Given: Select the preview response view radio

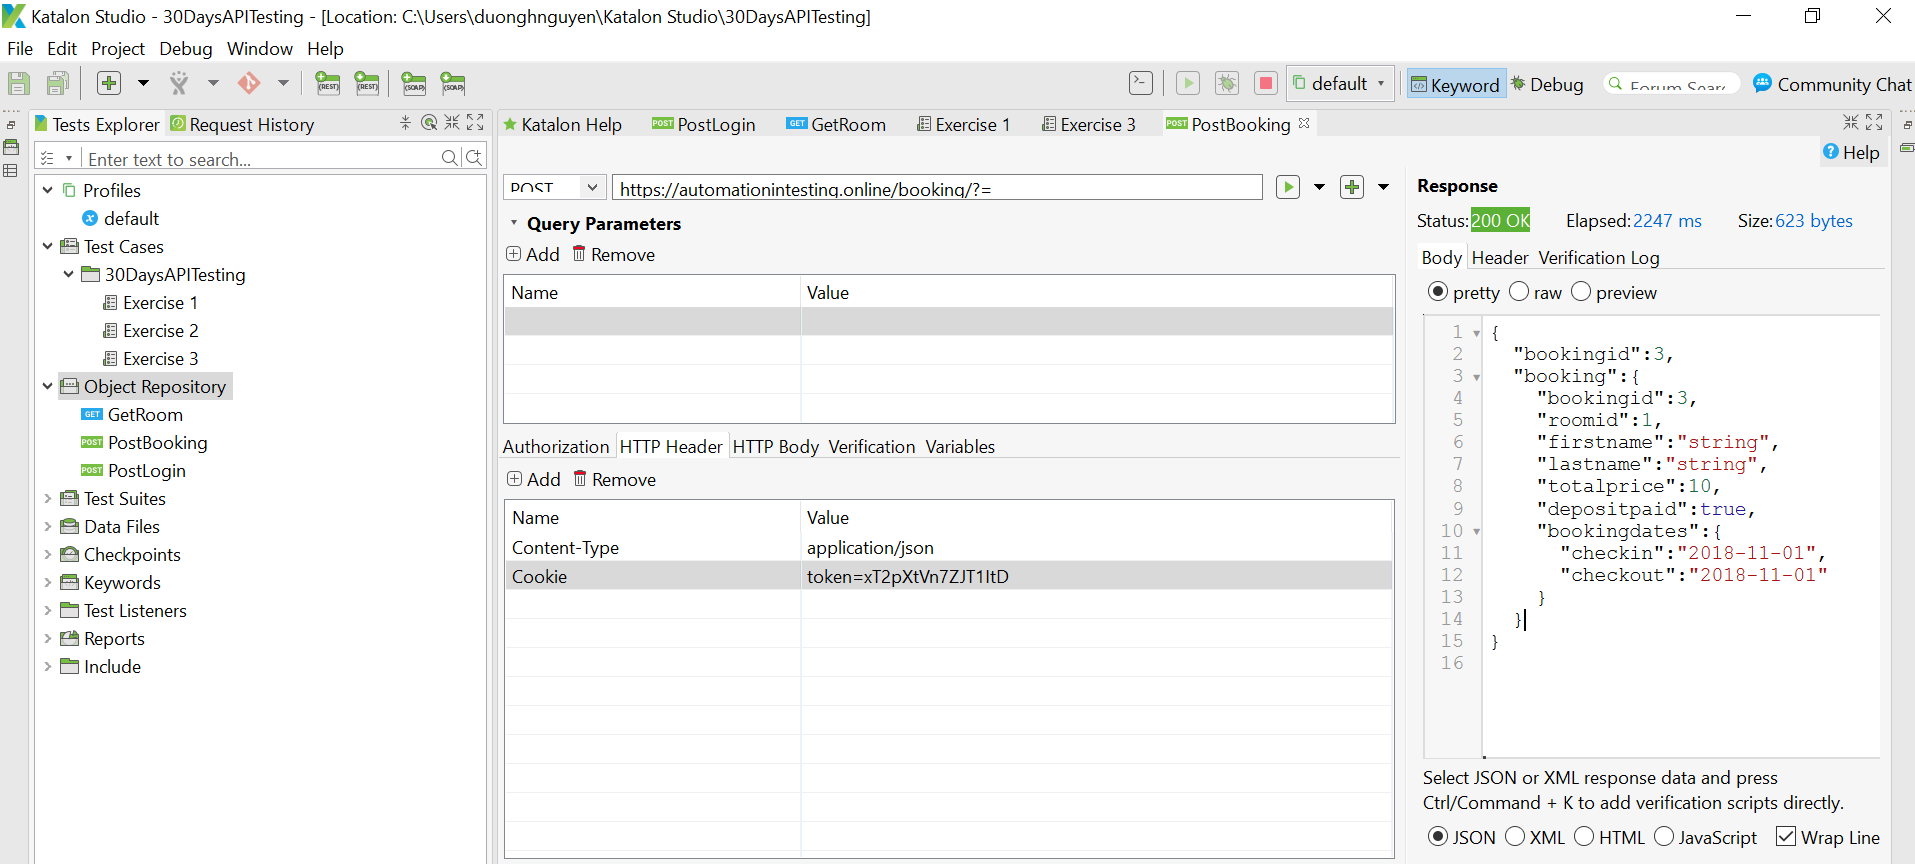Looking at the screenshot, I should coord(1581,292).
